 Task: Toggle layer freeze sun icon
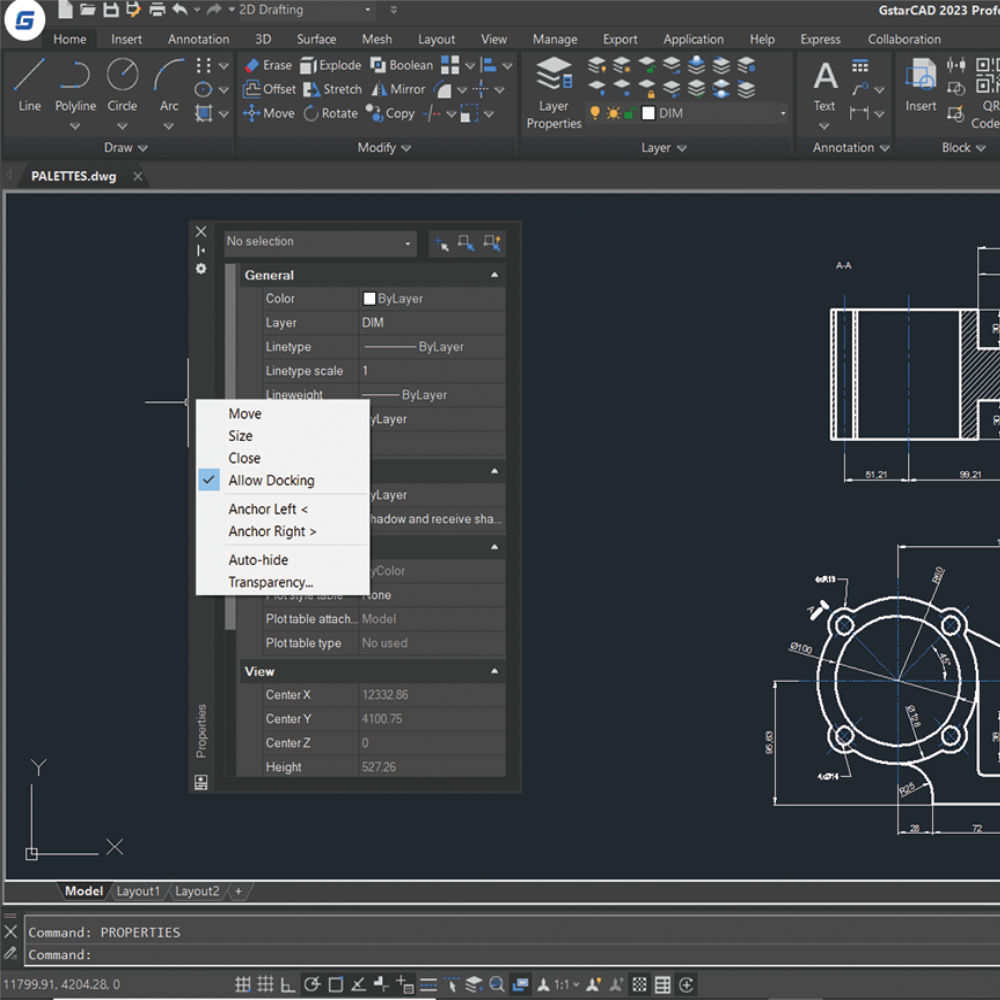pos(613,114)
